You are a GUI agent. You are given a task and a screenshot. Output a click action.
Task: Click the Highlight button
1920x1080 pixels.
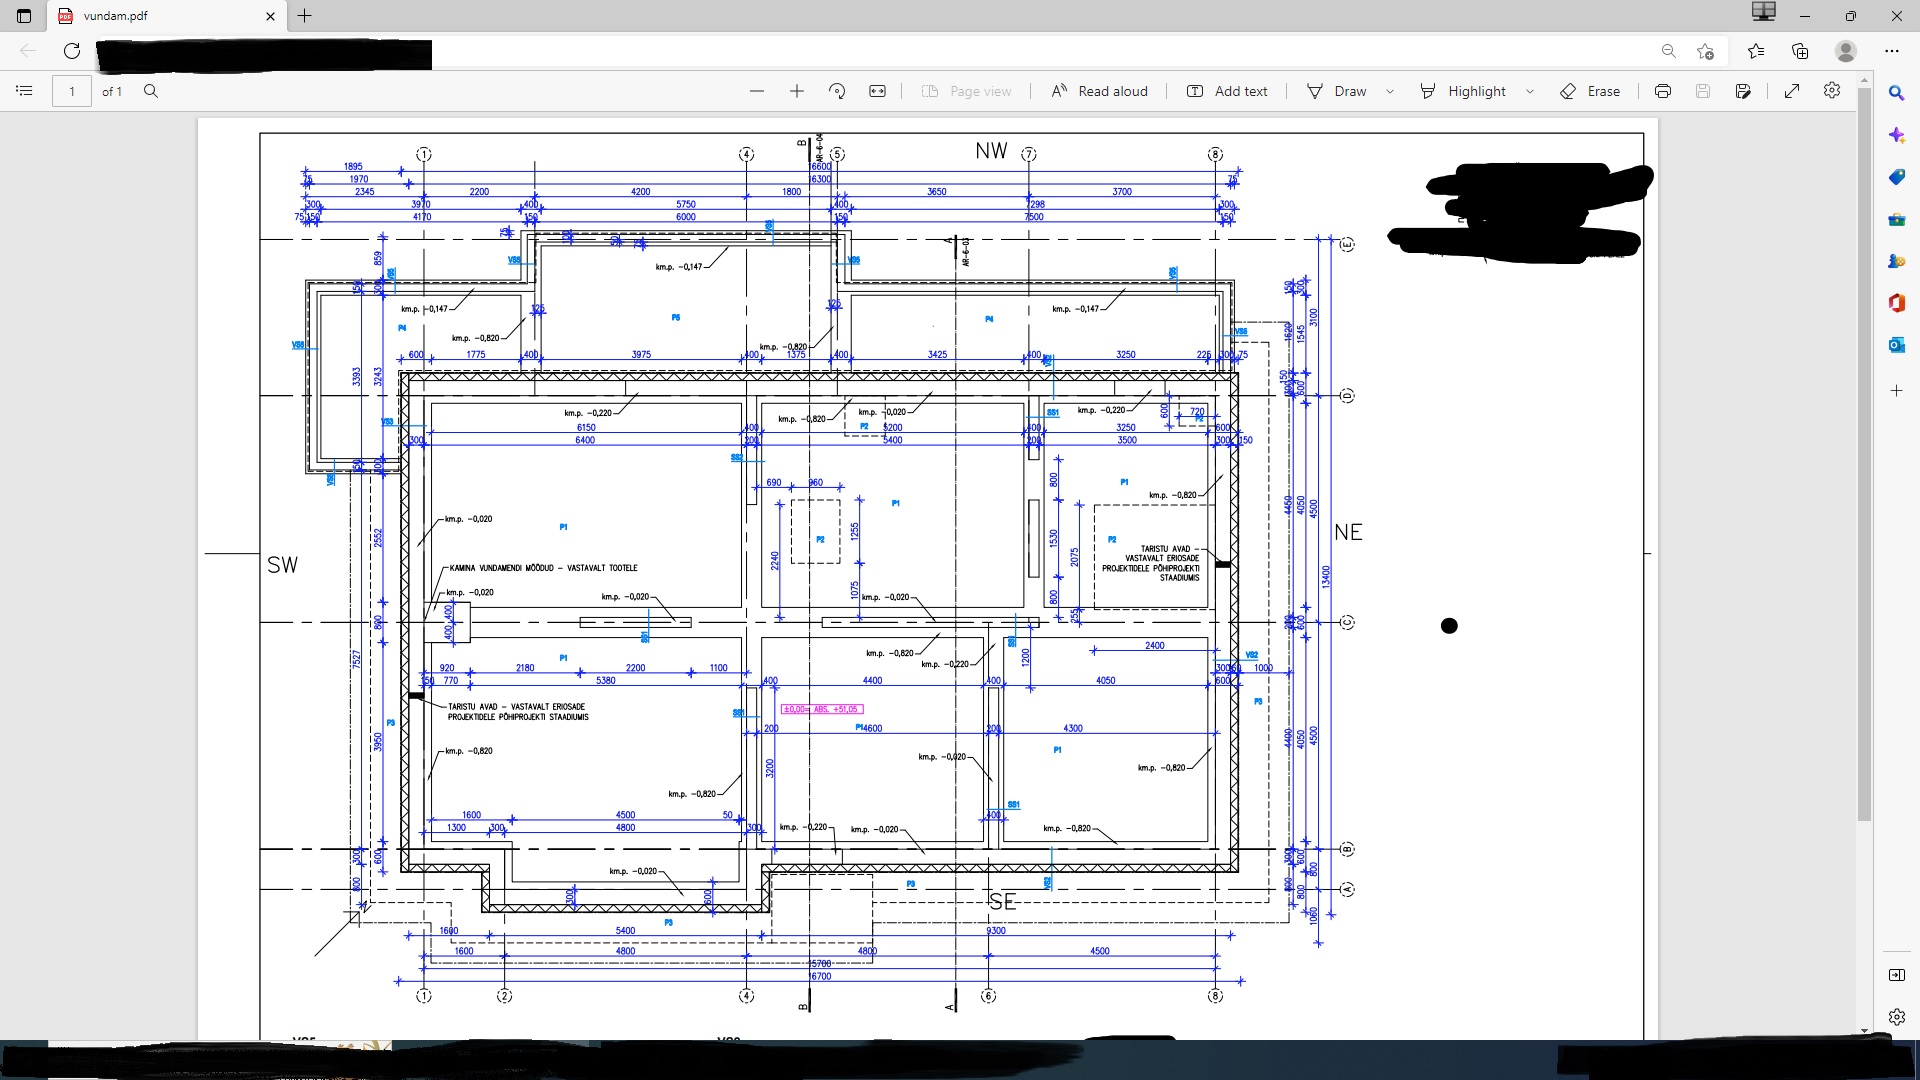1464,91
